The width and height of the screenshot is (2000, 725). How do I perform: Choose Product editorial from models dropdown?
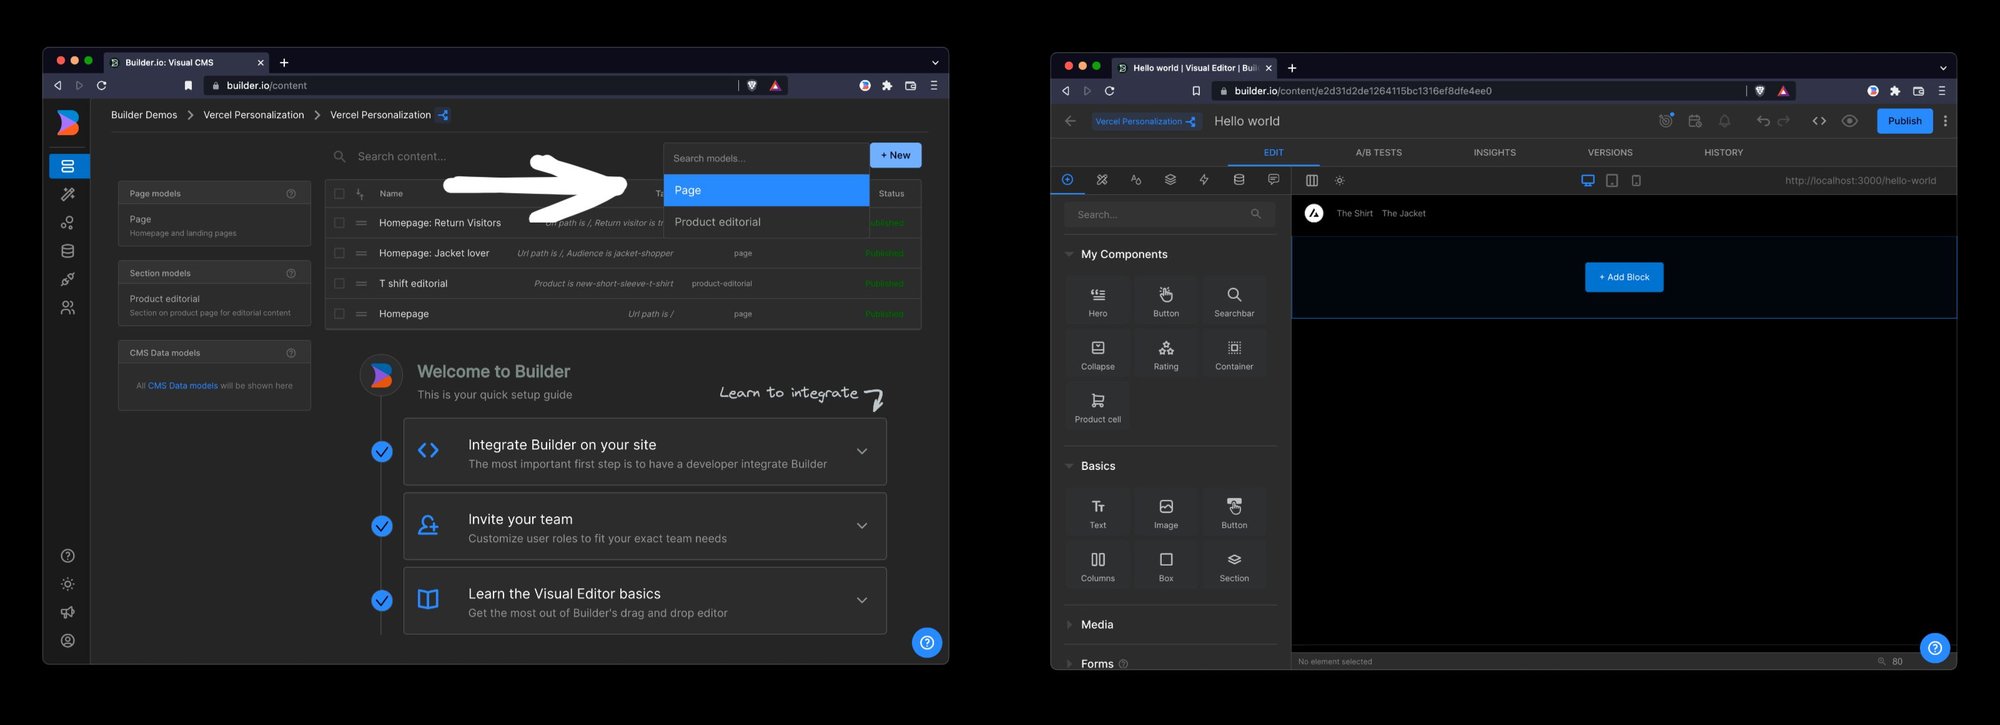[x=766, y=222]
